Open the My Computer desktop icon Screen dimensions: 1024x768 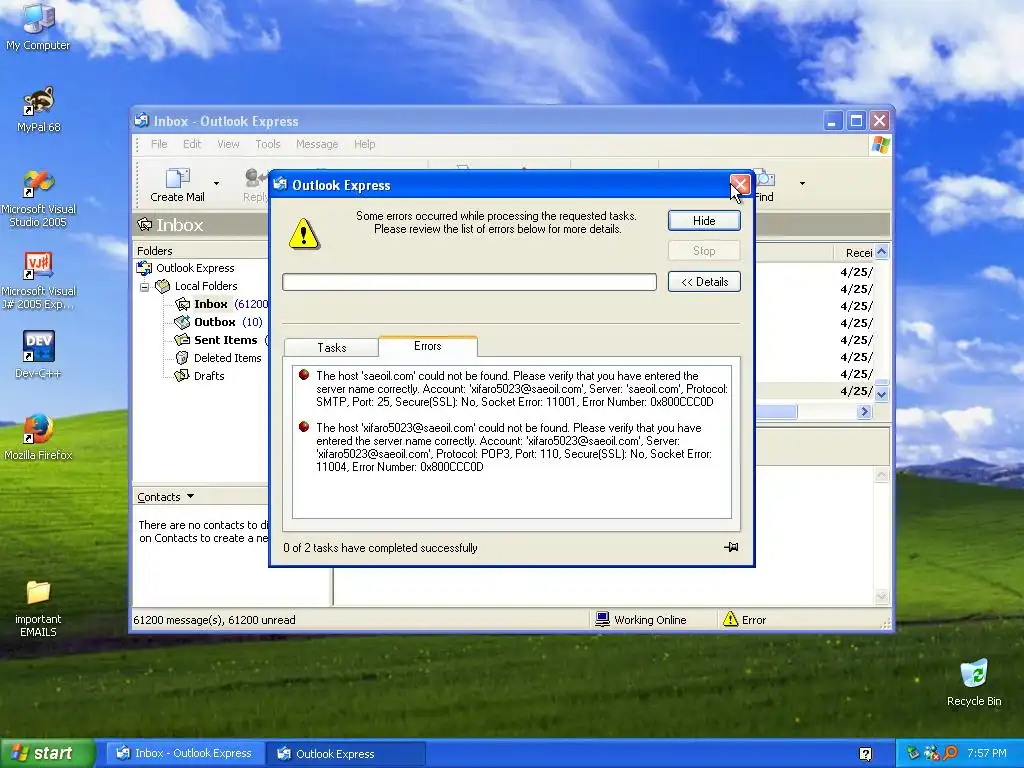pyautogui.click(x=38, y=26)
